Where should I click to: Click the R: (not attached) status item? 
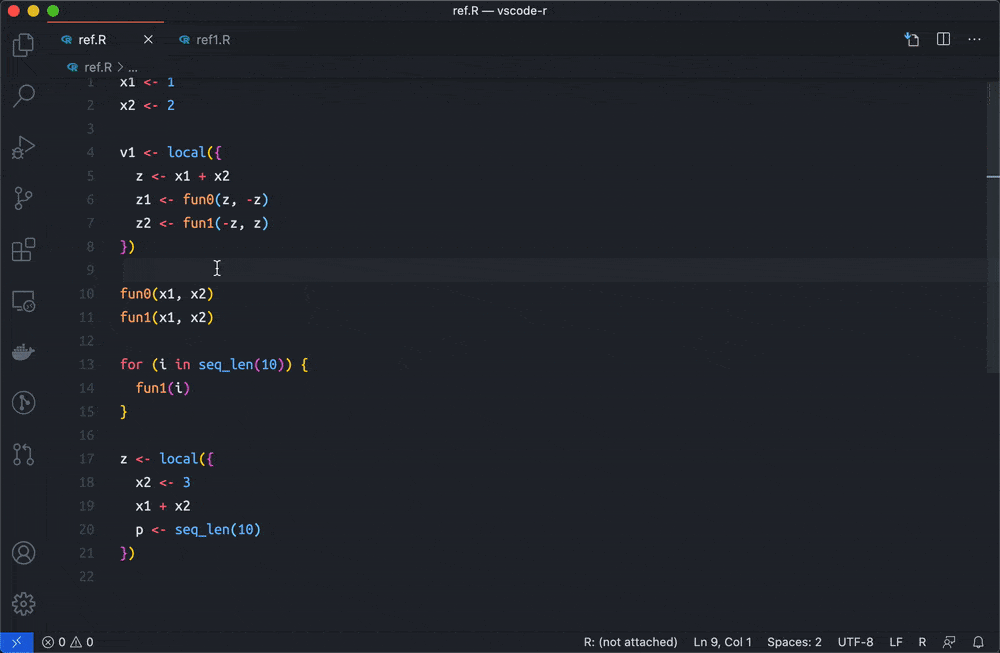630,642
